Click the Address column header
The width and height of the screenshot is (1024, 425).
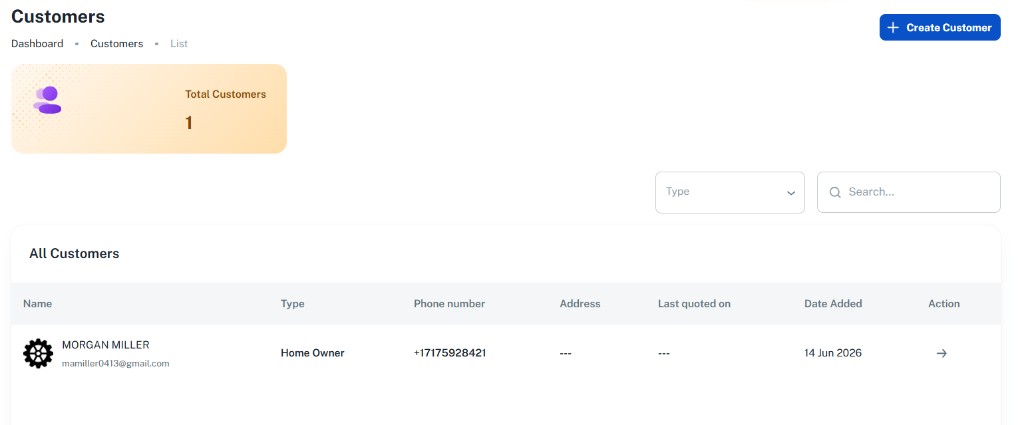[580, 304]
